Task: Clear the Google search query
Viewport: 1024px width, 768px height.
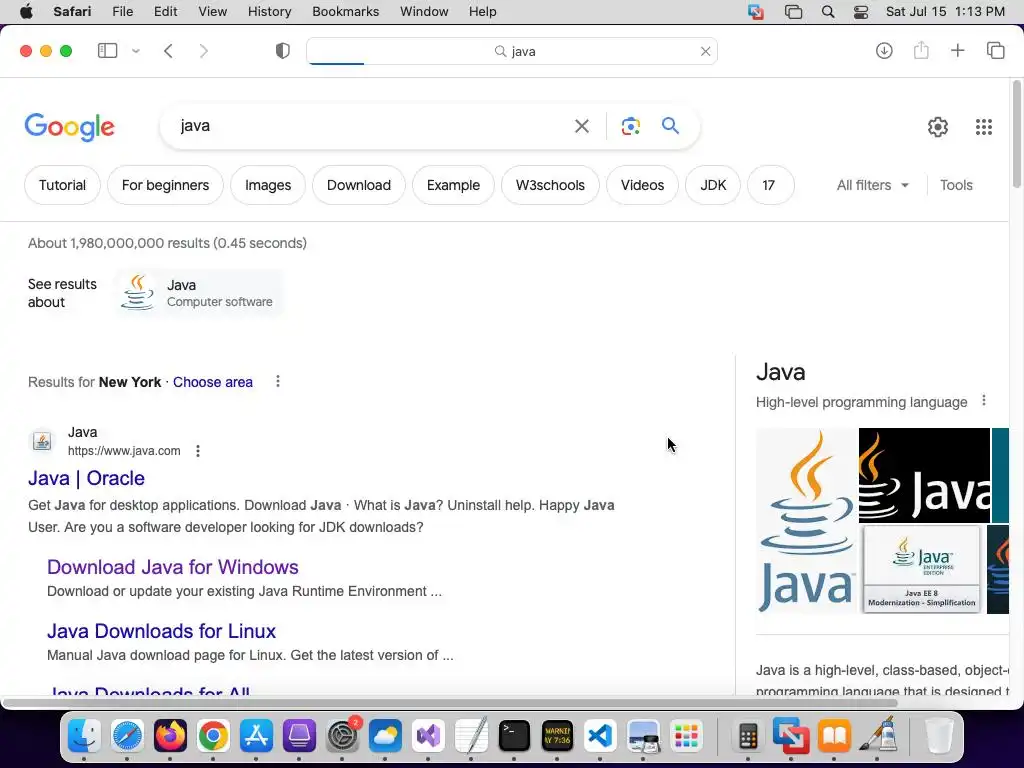Action: tap(582, 126)
